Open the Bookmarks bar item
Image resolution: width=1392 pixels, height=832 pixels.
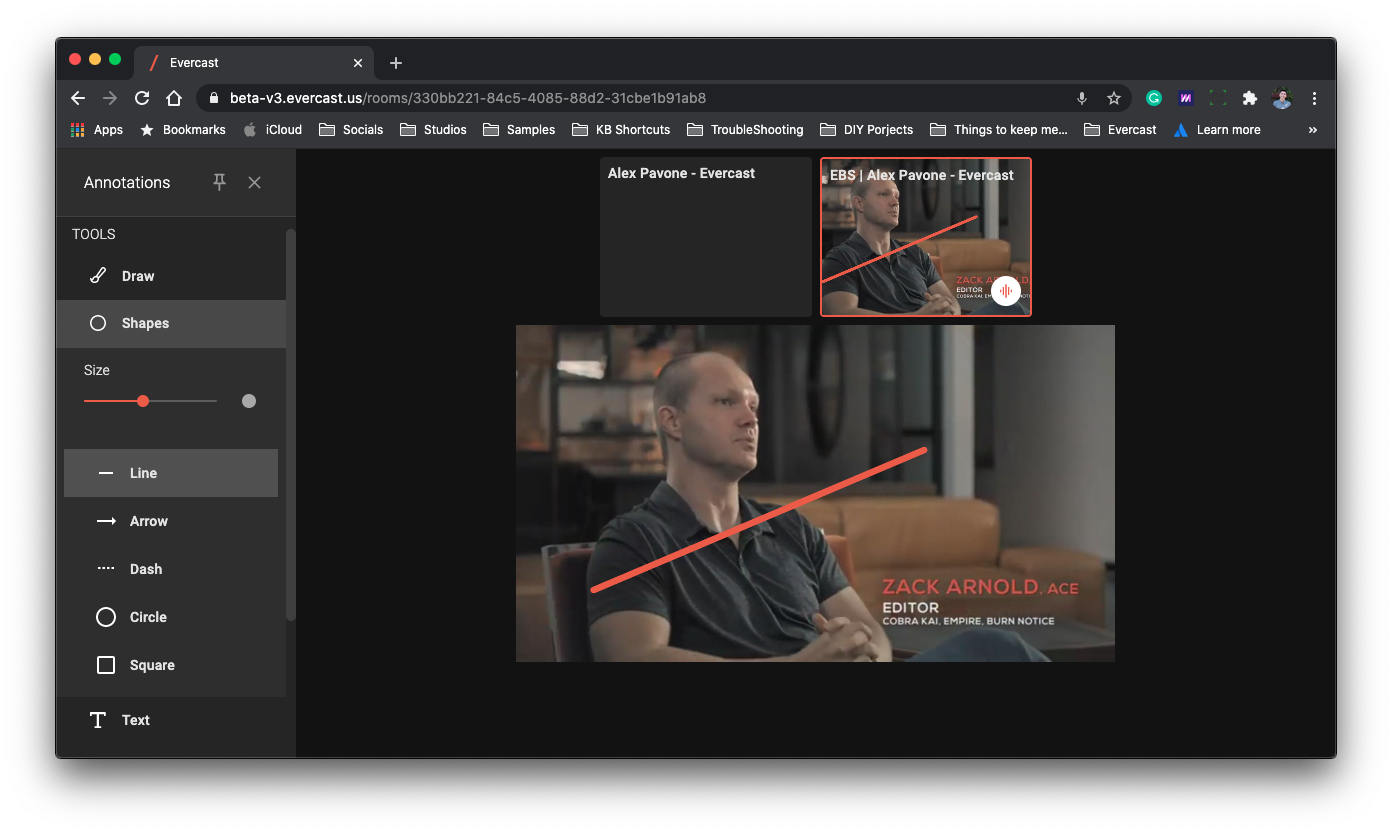183,129
